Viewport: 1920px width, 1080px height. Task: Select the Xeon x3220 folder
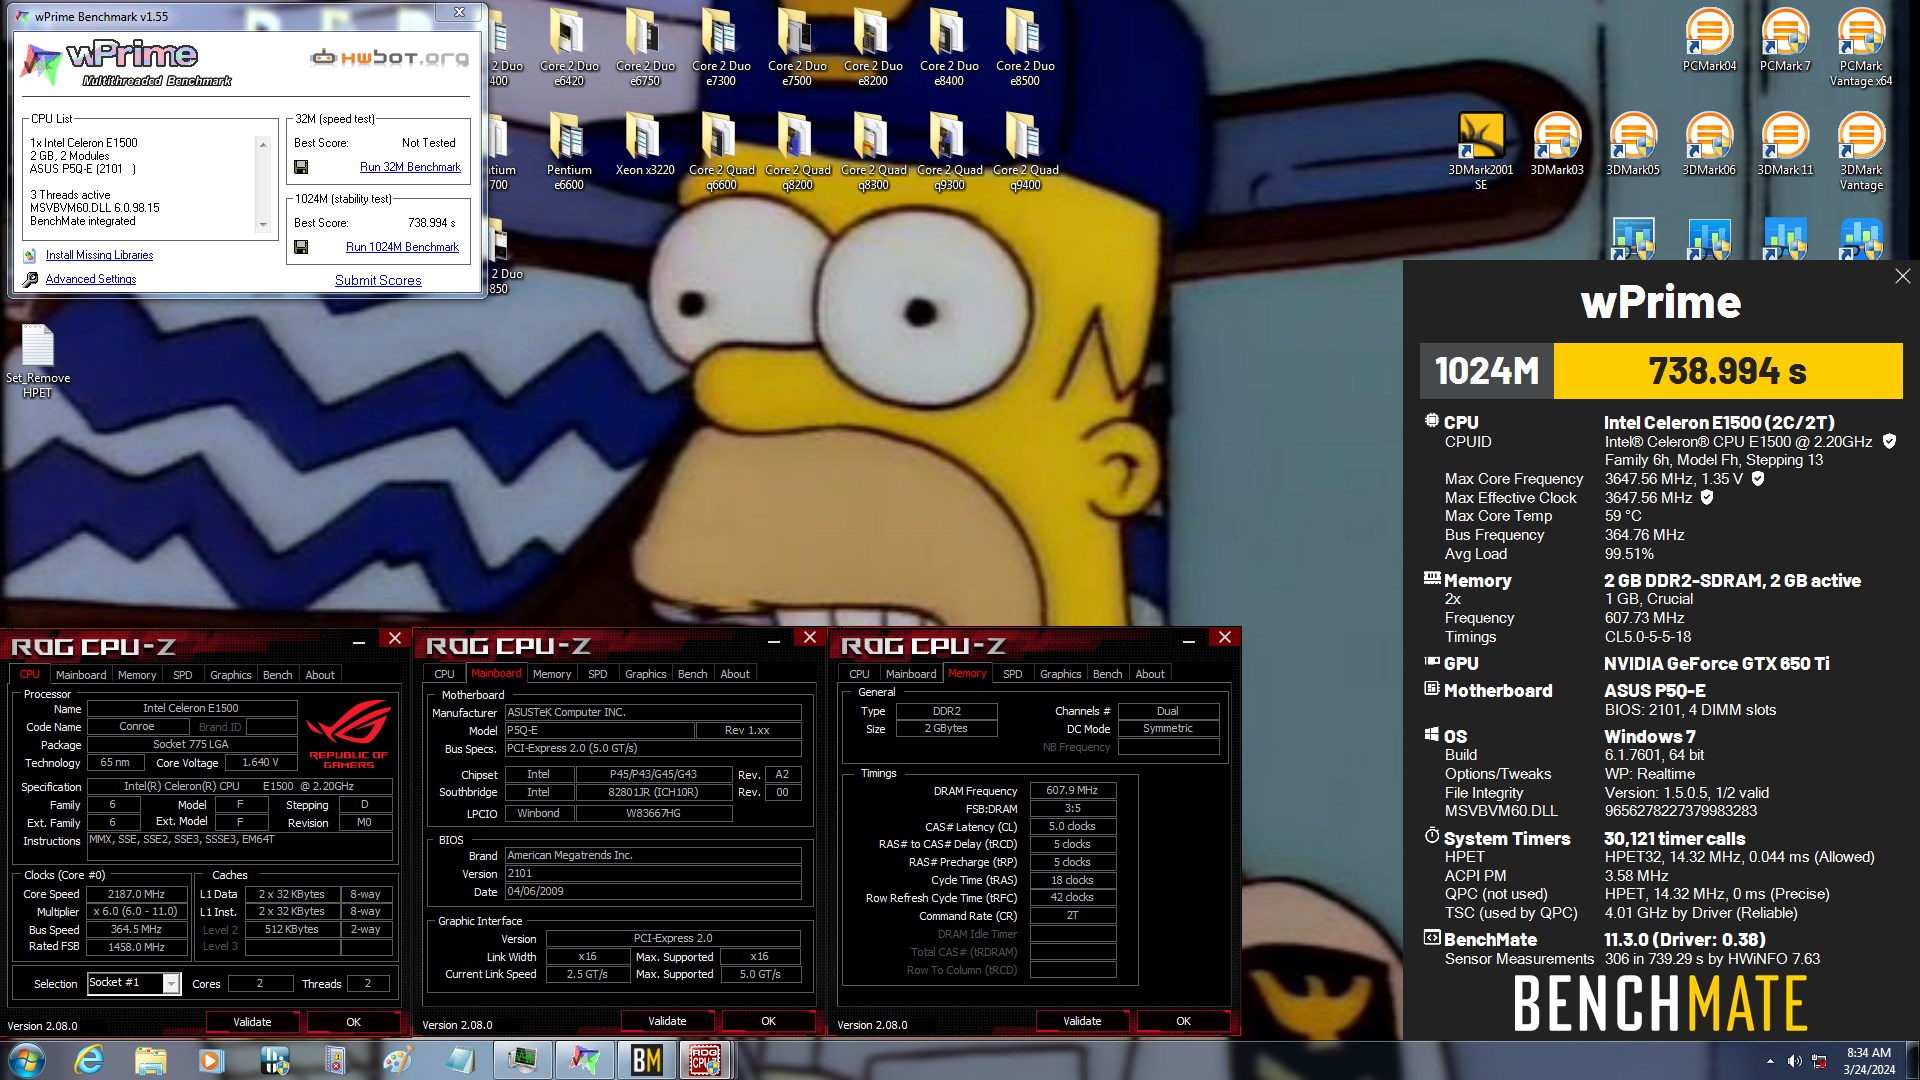(645, 144)
